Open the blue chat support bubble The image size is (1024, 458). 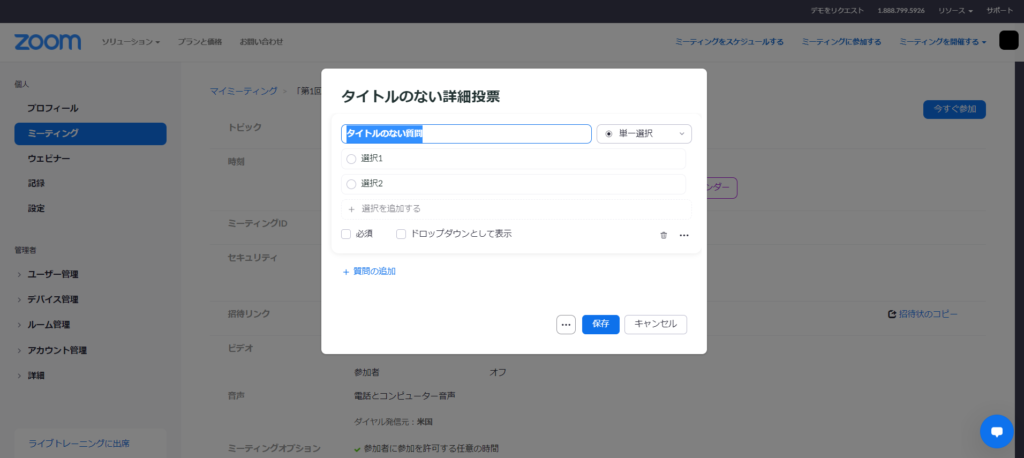coord(996,431)
